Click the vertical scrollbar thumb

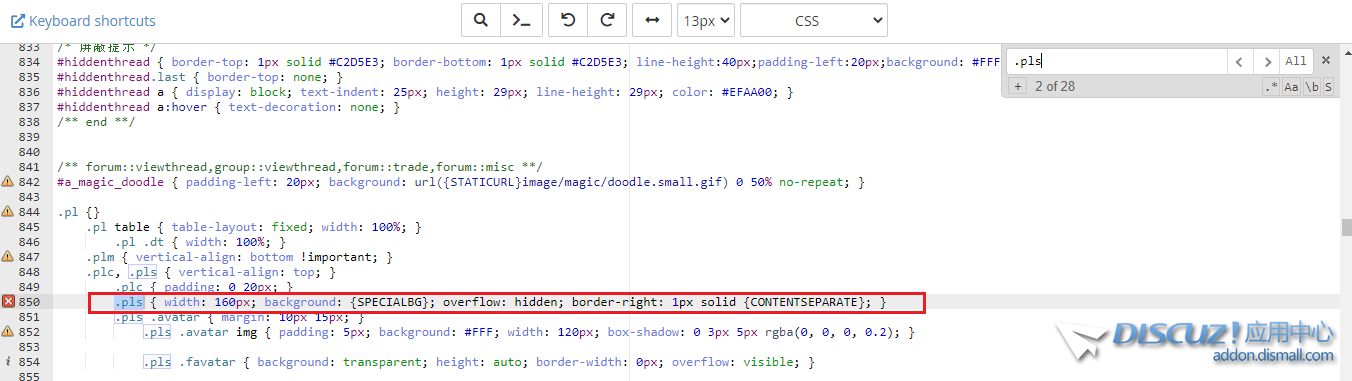1346,228
